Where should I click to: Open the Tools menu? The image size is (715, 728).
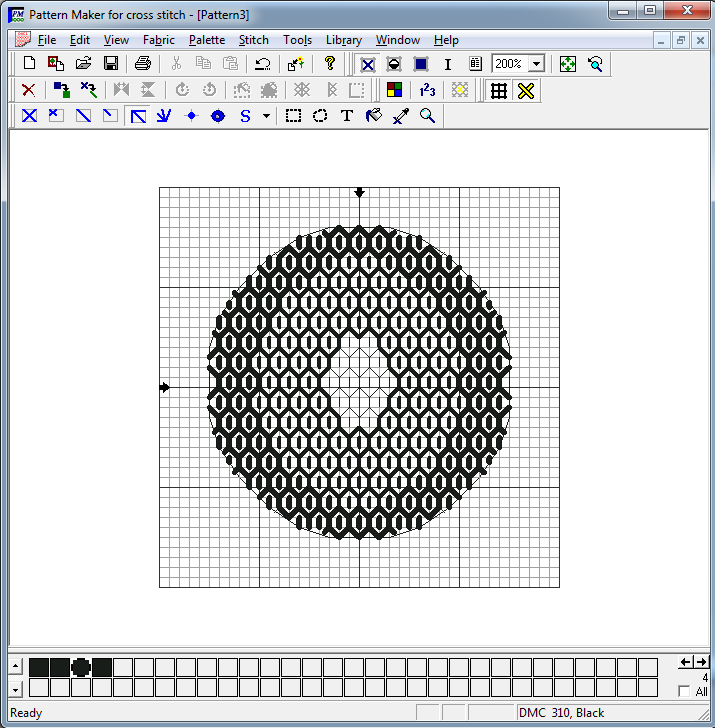click(x=298, y=40)
